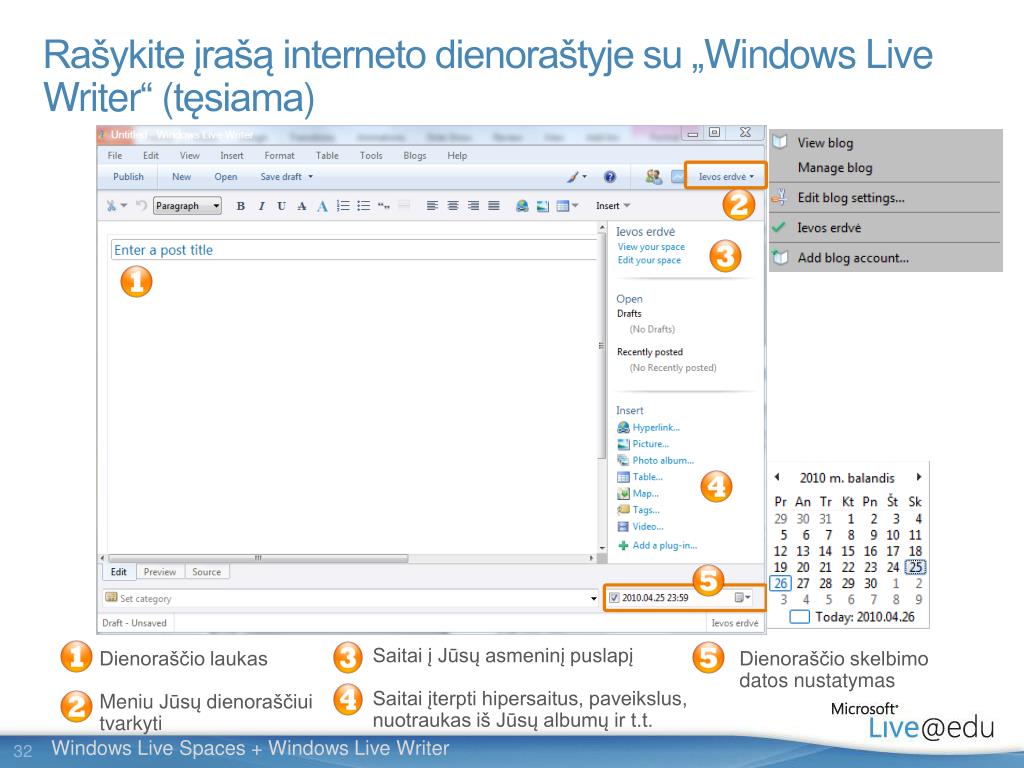This screenshot has width=1024, height=768.
Task: Click the cut scissors icon
Action: (112, 206)
